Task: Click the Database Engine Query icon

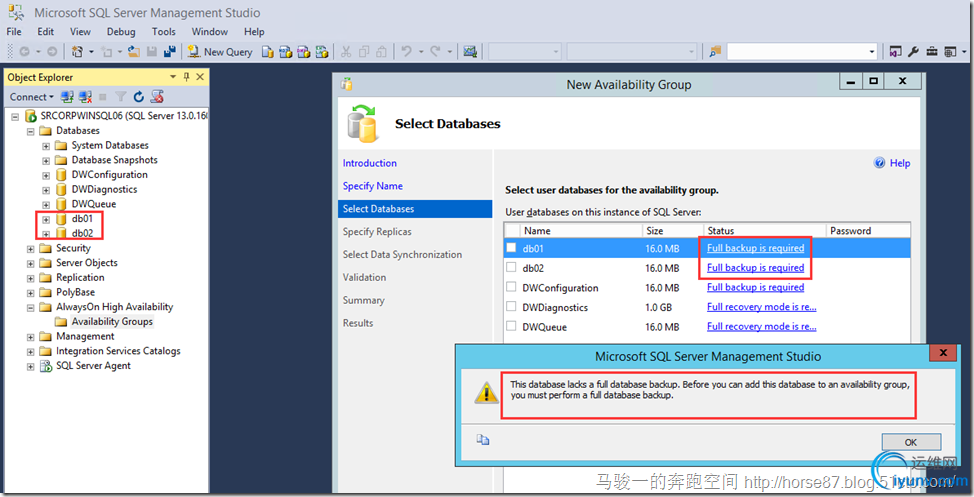Action: pos(268,52)
